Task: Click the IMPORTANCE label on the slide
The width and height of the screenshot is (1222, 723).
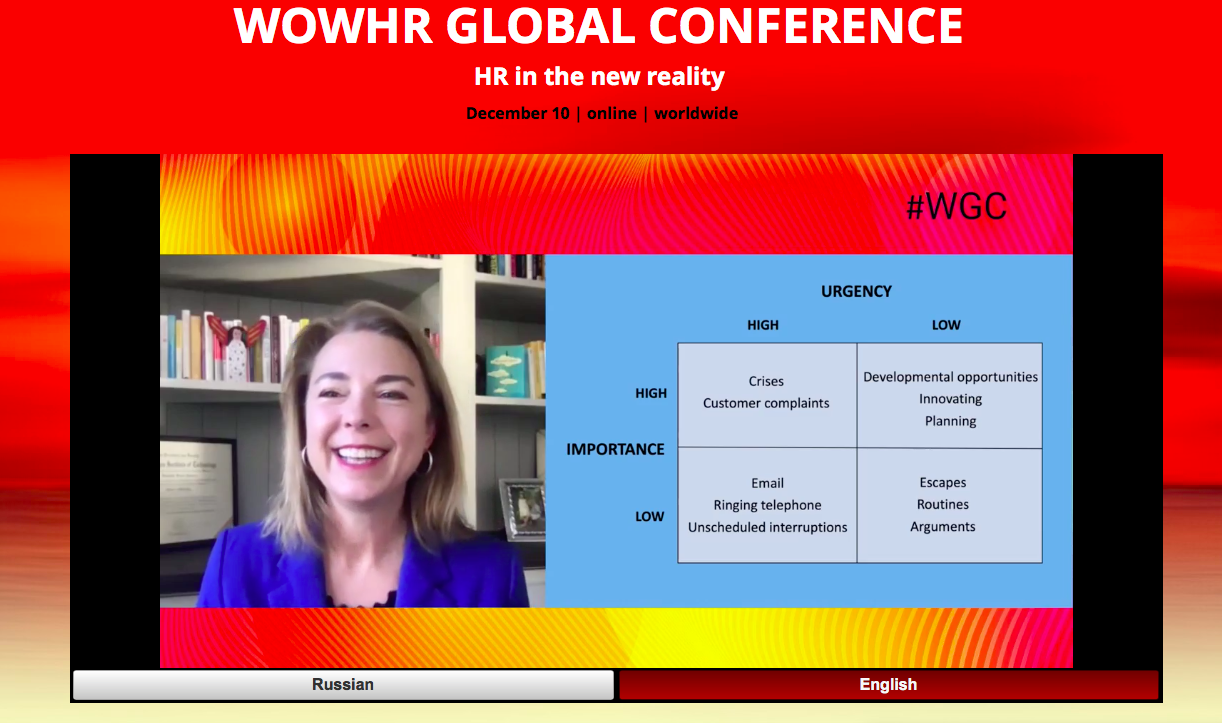Action: coord(615,450)
